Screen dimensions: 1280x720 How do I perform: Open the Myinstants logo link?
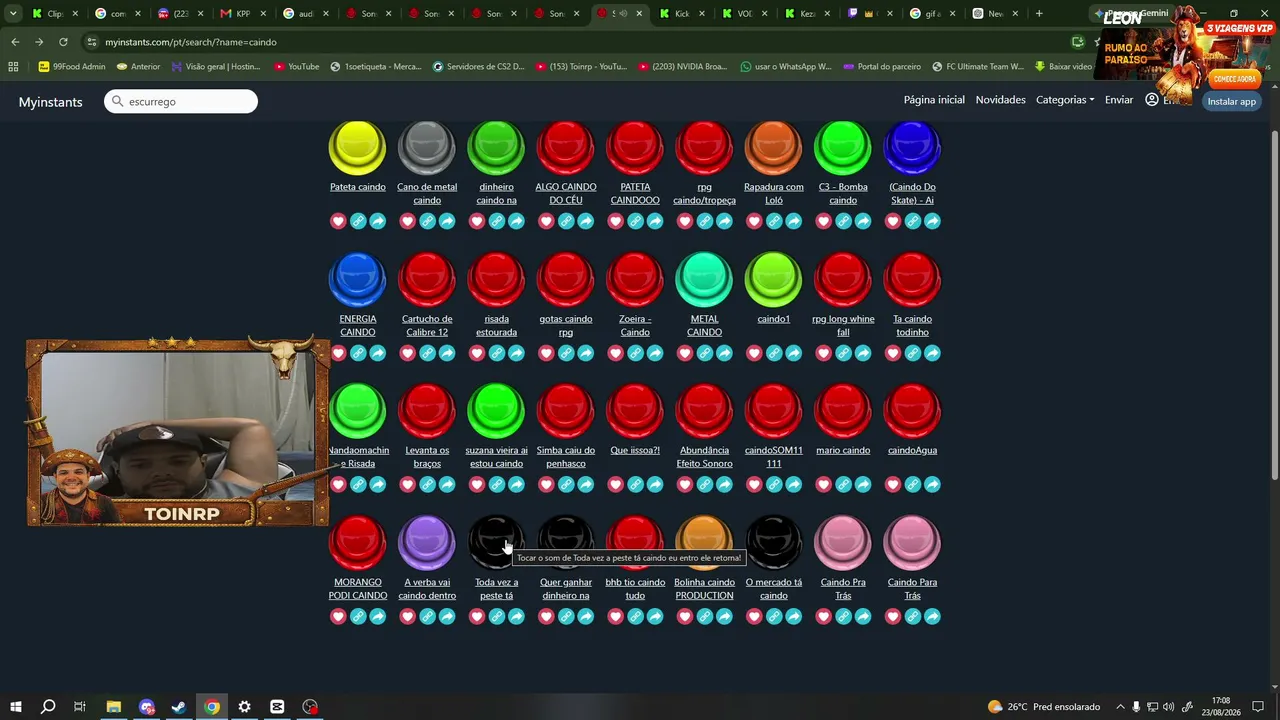pos(50,102)
